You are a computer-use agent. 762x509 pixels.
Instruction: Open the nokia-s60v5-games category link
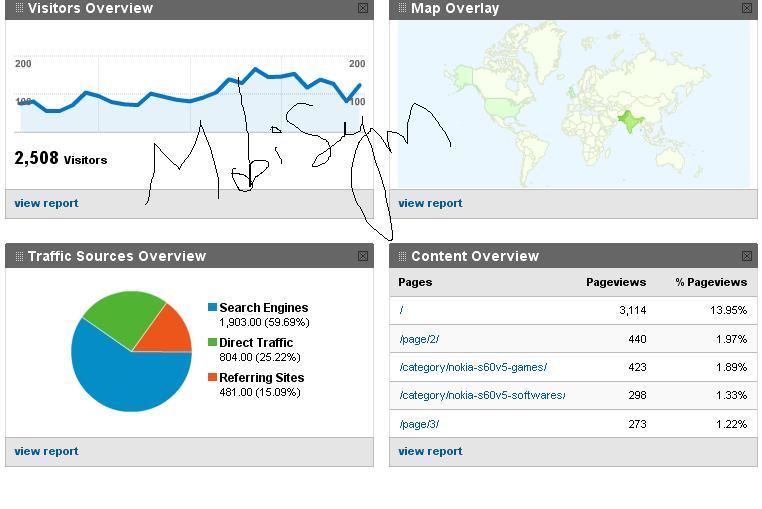tap(473, 367)
